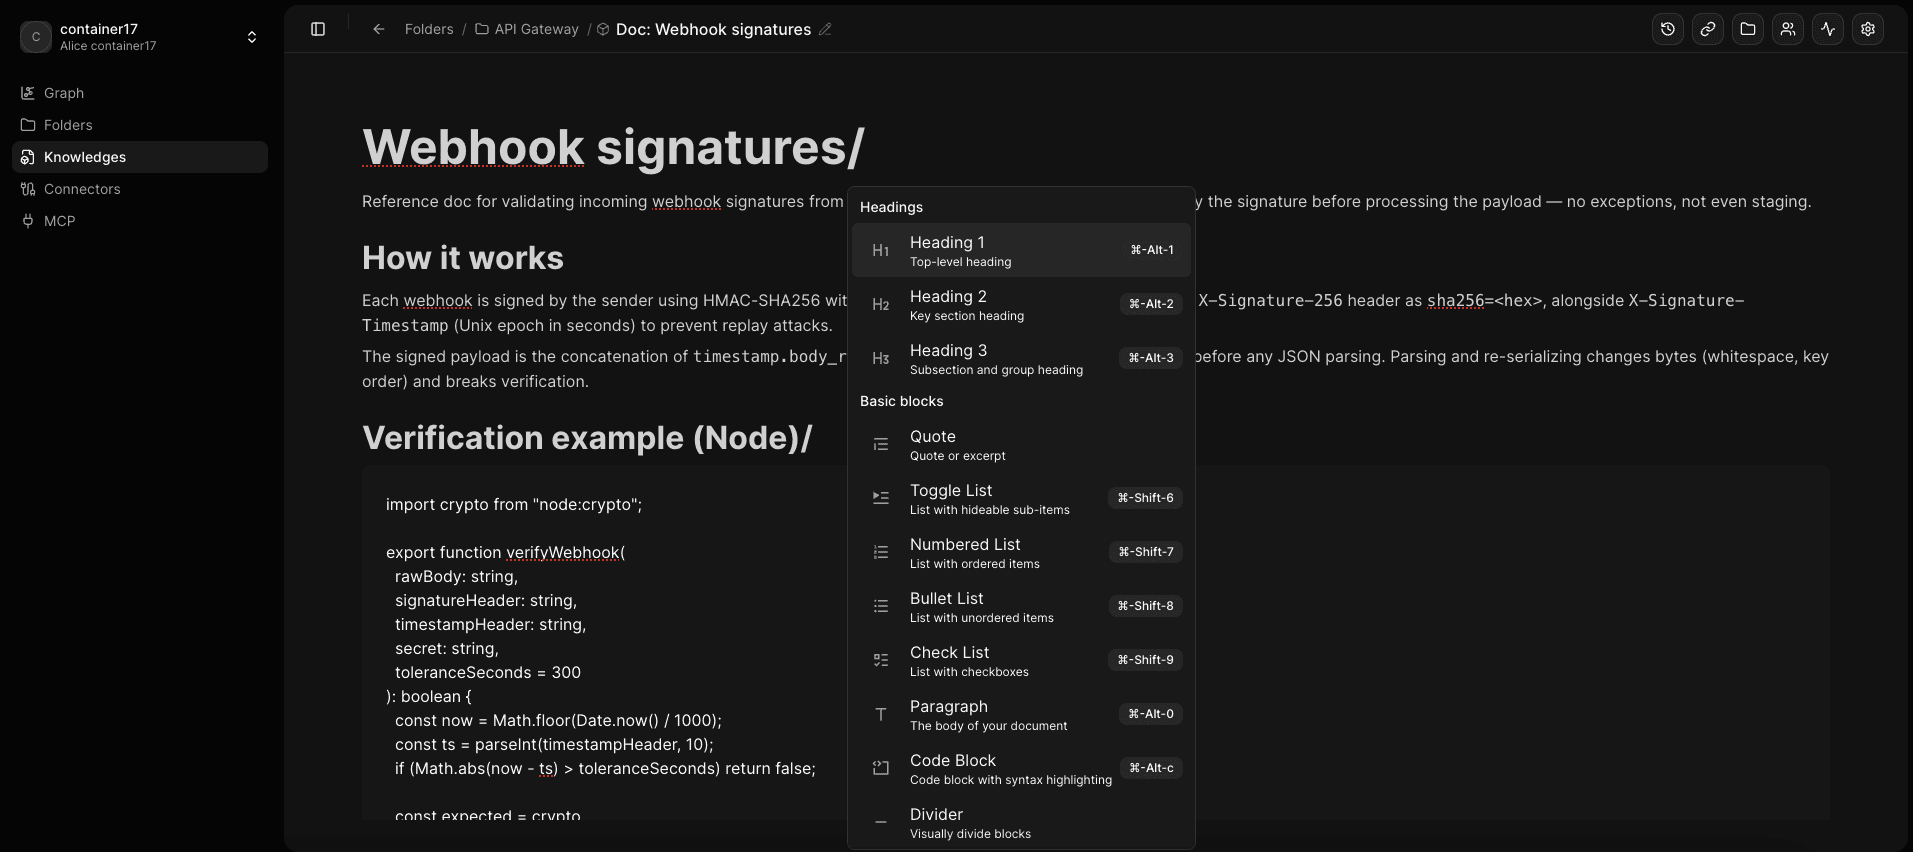Screen dimensions: 1913x852
Task: Open Connectors in the sidebar
Action: [x=140, y=189]
